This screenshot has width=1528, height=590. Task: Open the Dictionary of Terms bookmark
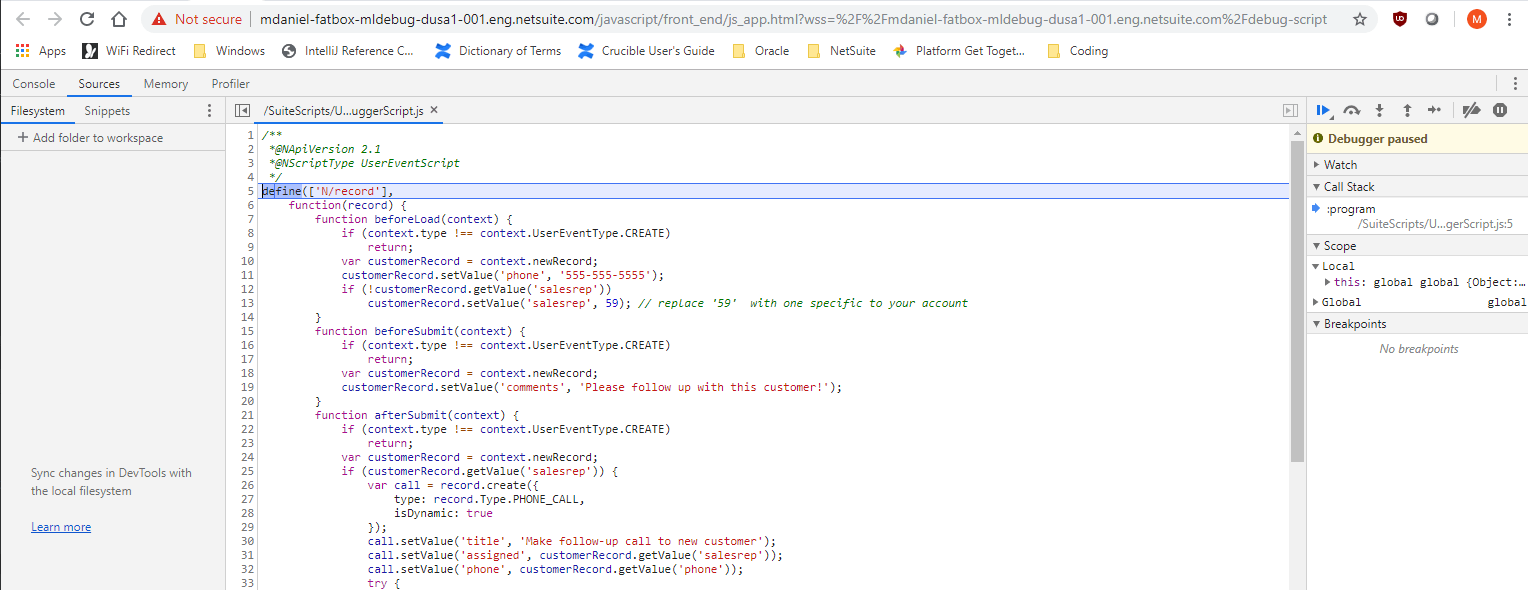coord(498,51)
